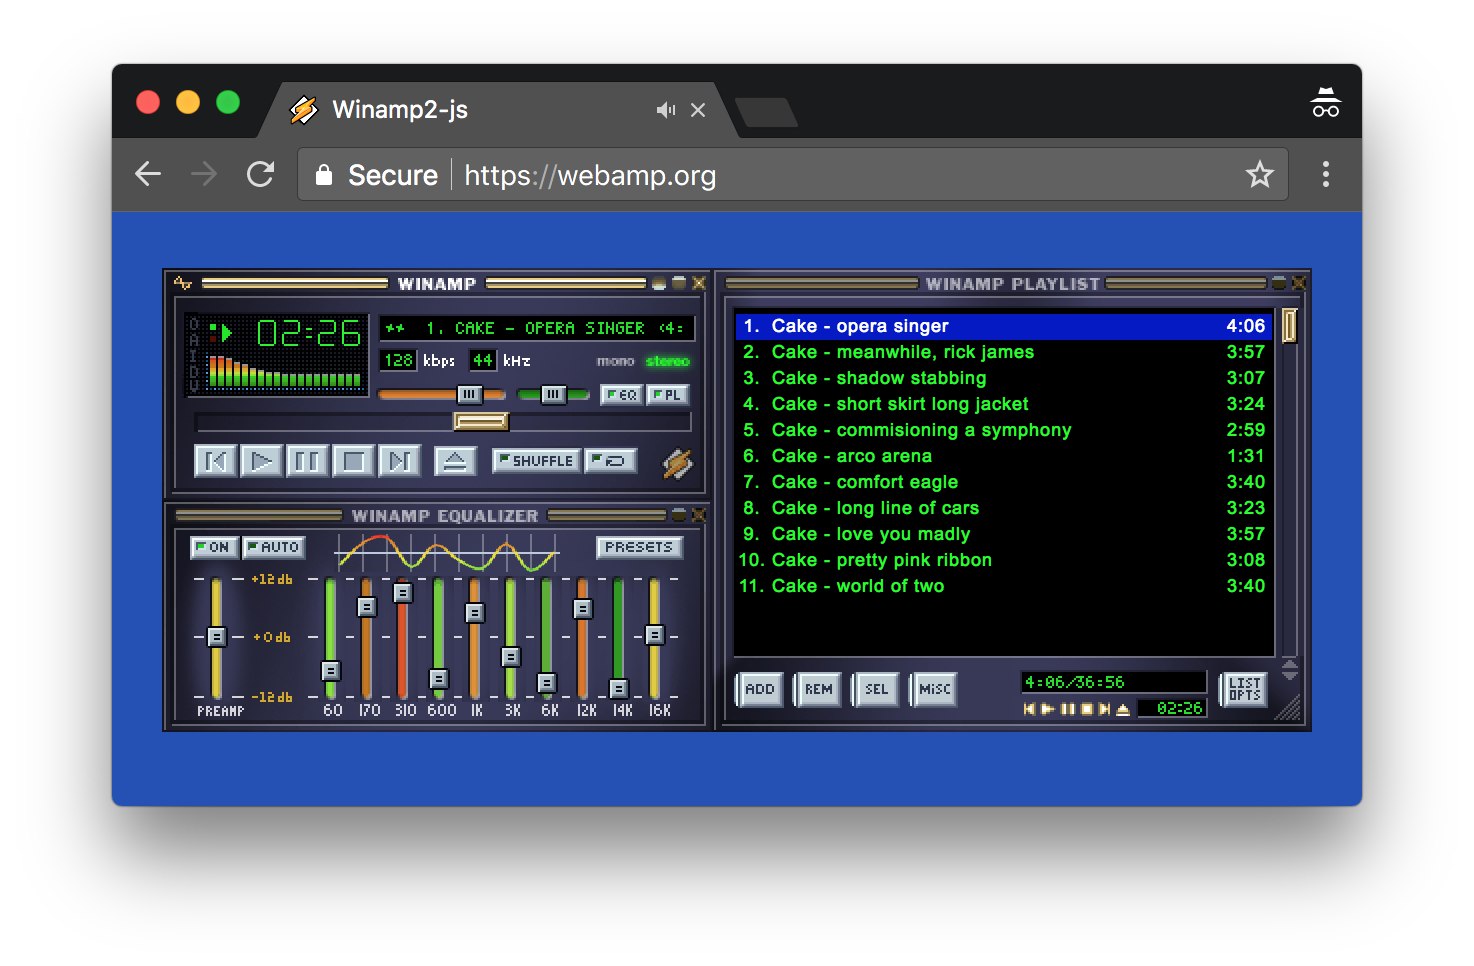Screen dimensions: 1474x966
Task: Click the Previous track button in main window
Action: pos(215,461)
